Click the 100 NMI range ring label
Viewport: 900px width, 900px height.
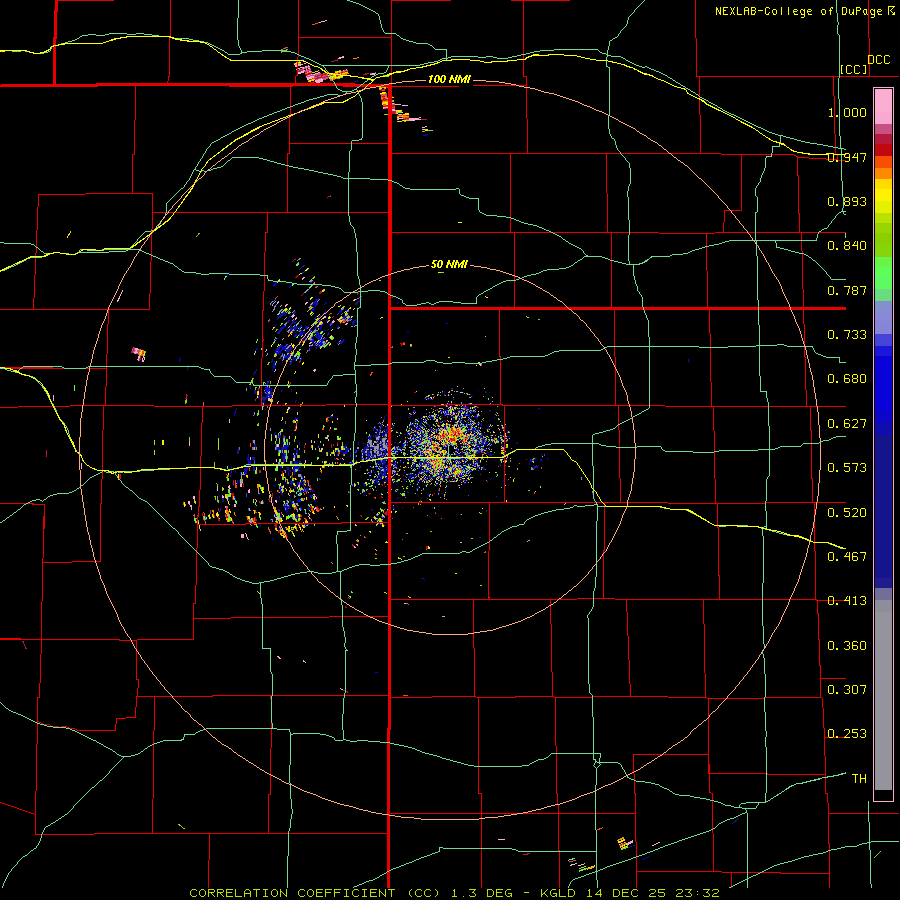pyautogui.click(x=449, y=79)
